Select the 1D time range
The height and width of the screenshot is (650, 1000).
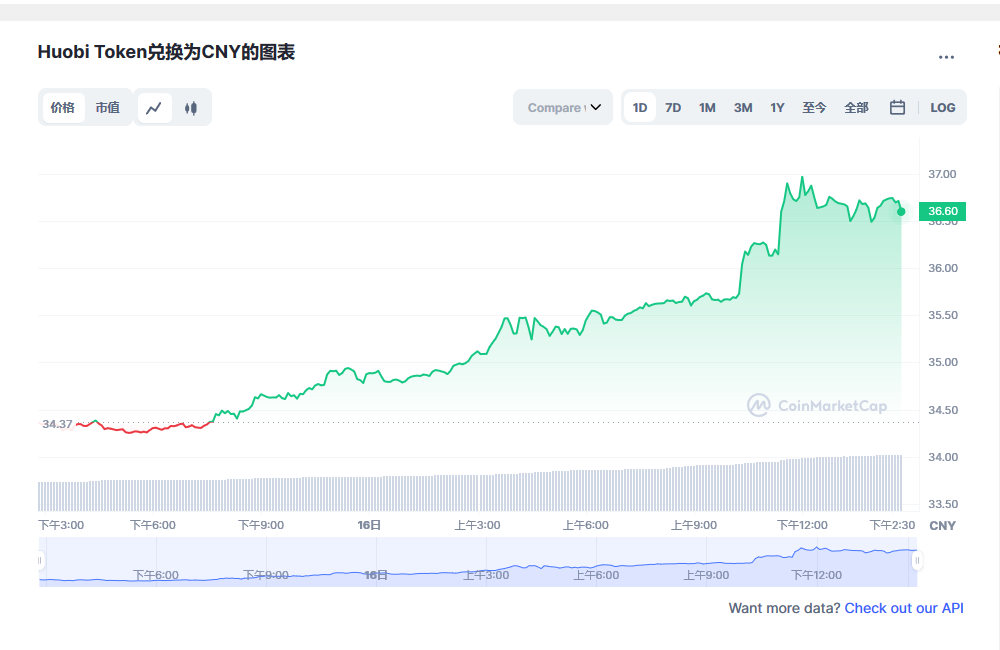[x=640, y=107]
